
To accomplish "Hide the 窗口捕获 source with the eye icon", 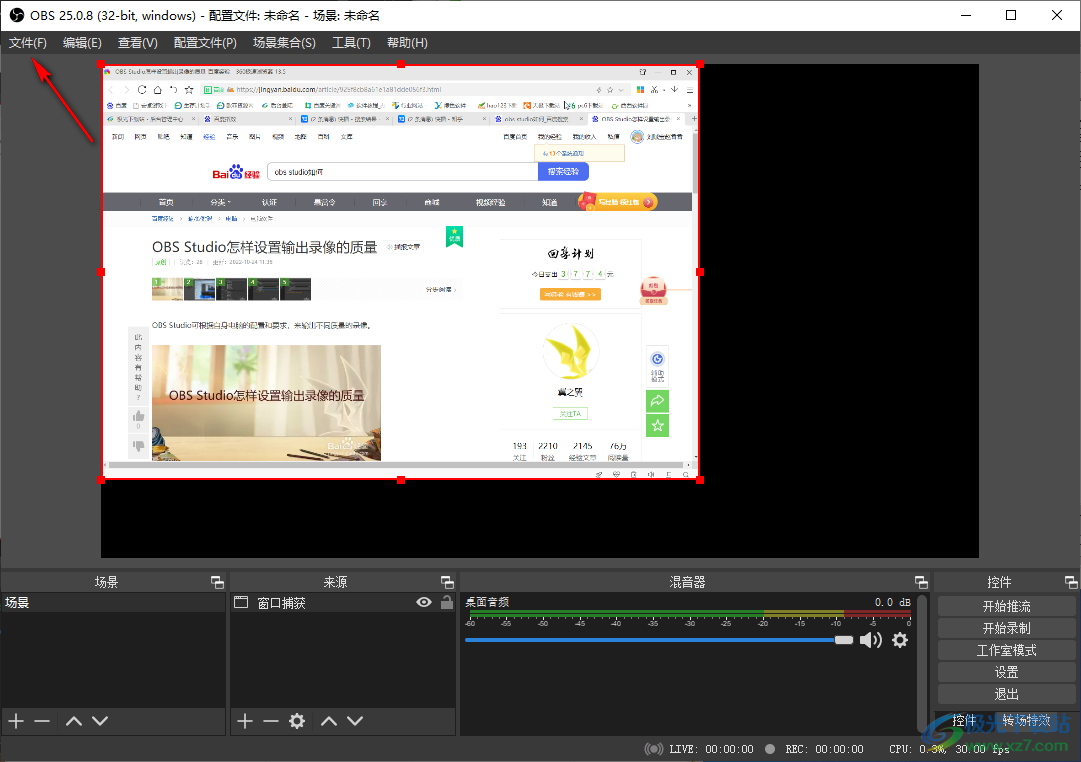I will click(424, 603).
